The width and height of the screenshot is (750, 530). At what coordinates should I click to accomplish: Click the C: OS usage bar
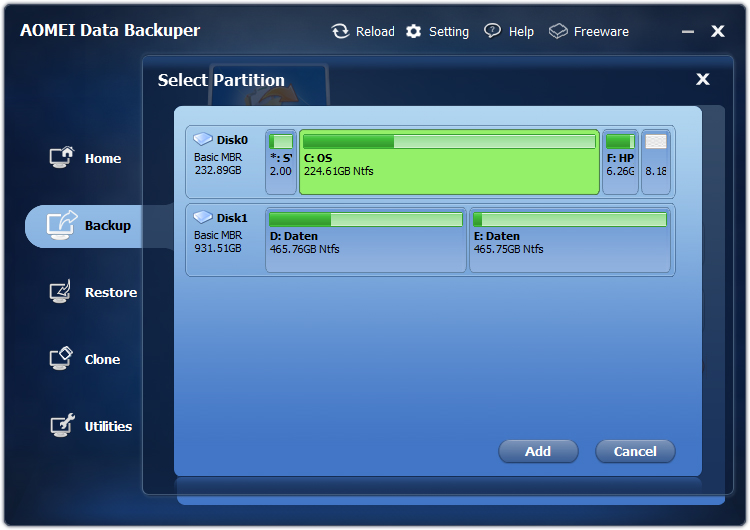coord(449,141)
